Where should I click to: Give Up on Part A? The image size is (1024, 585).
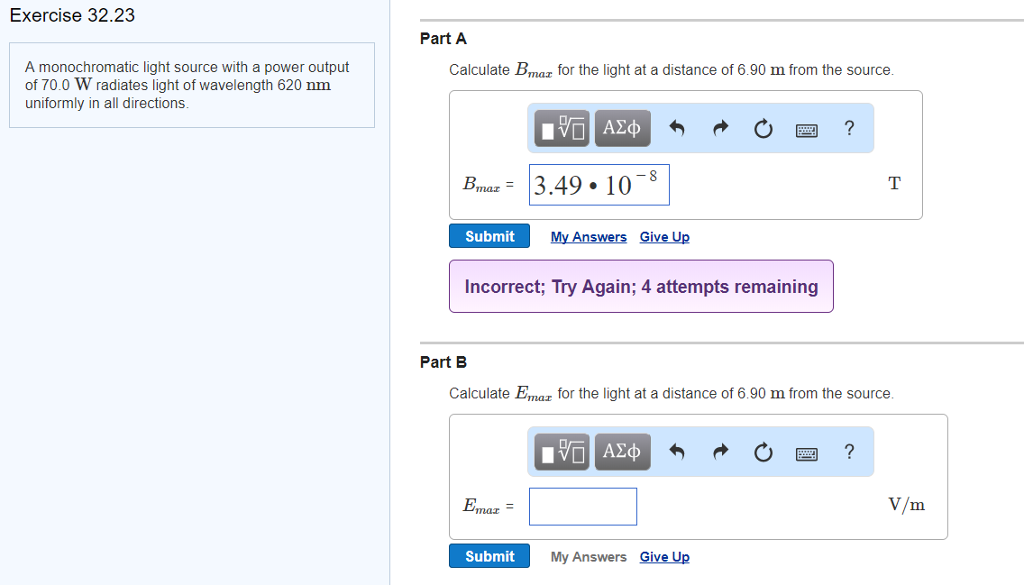coord(664,236)
